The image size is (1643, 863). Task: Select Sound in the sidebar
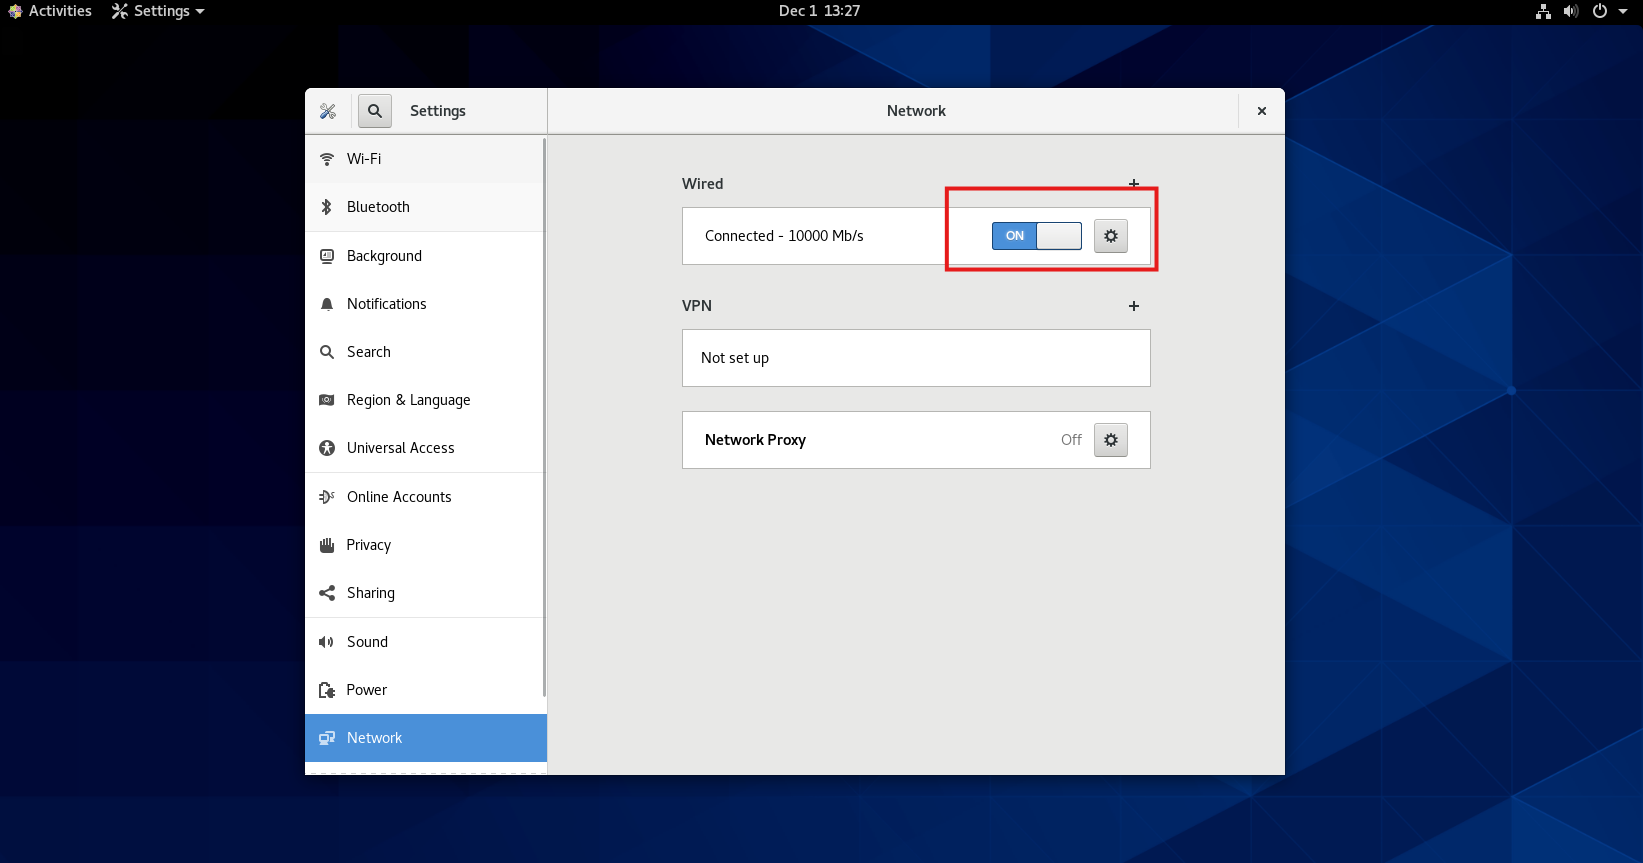367,642
